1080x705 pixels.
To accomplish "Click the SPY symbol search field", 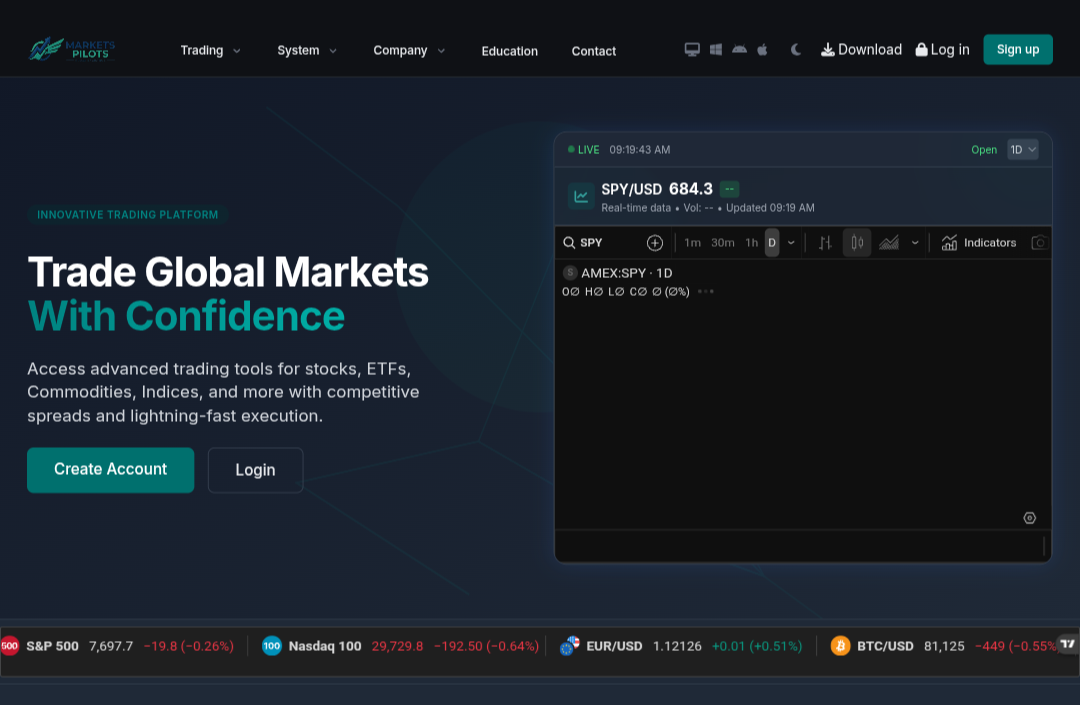I will (599, 242).
